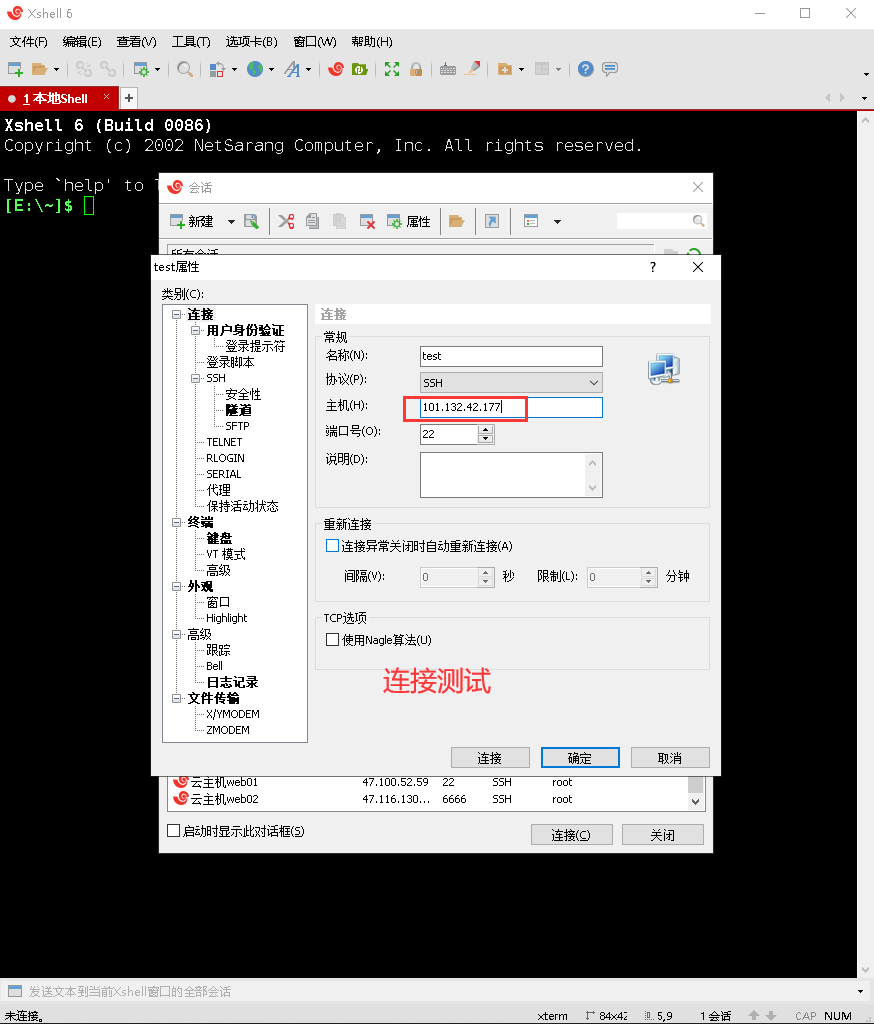The height and width of the screenshot is (1024, 874).
Task: Click the open folder icon in main toolbar
Action: pyautogui.click(x=39, y=69)
